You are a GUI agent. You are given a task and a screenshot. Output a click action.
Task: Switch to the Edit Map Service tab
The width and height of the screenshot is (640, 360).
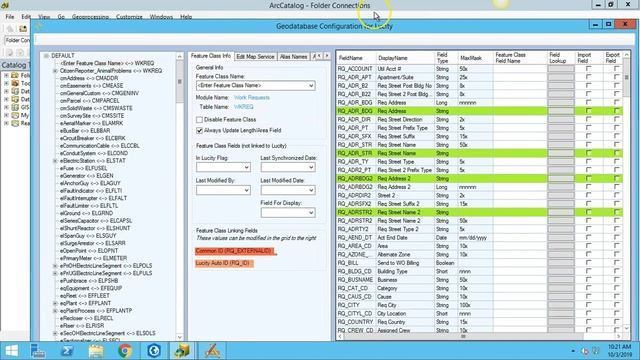[255, 56]
